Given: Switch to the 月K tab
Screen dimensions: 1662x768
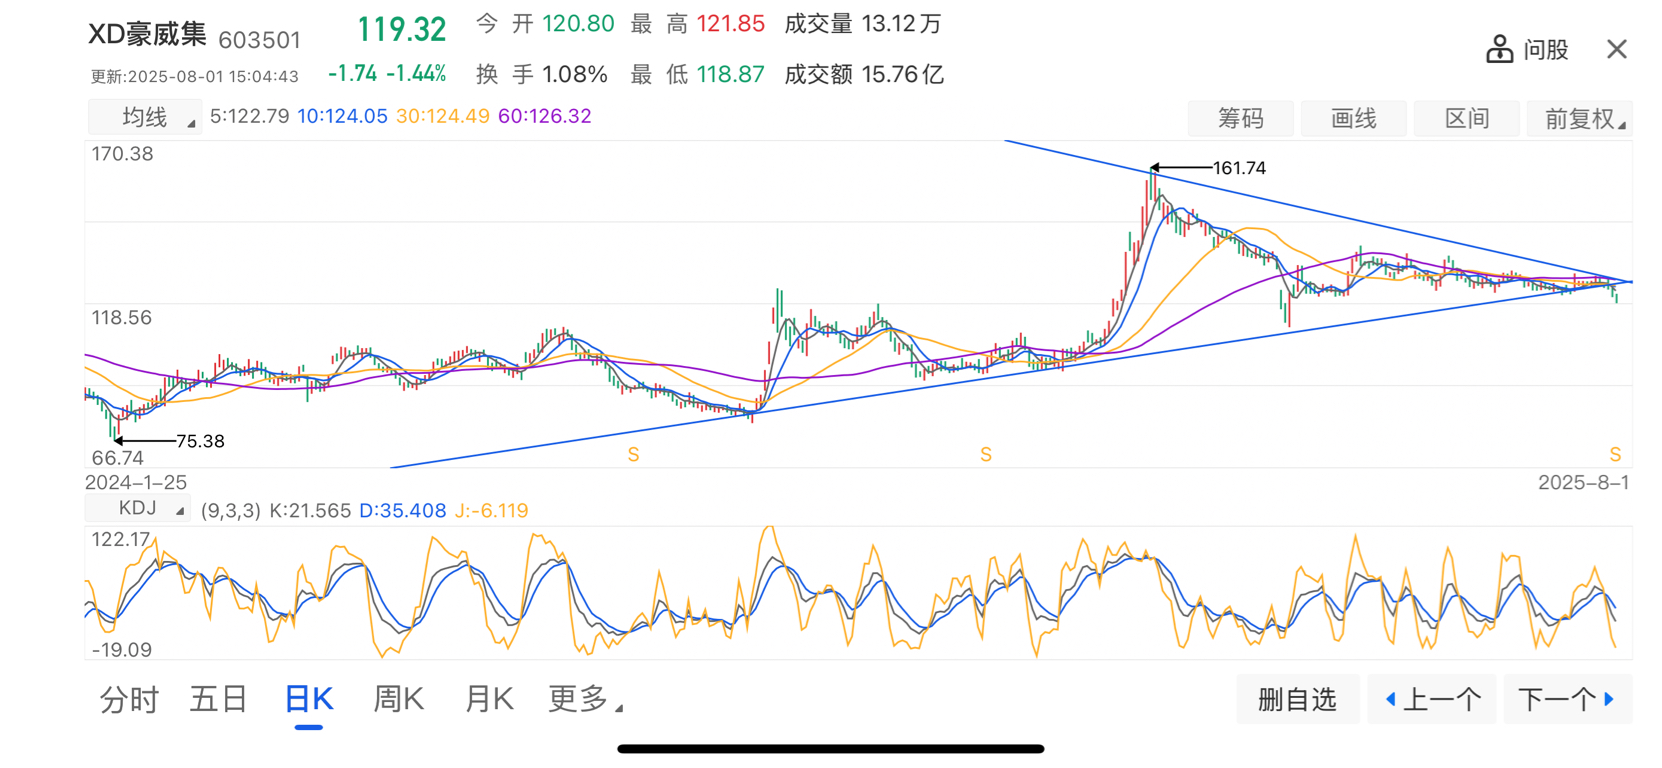Looking at the screenshot, I should [x=489, y=698].
